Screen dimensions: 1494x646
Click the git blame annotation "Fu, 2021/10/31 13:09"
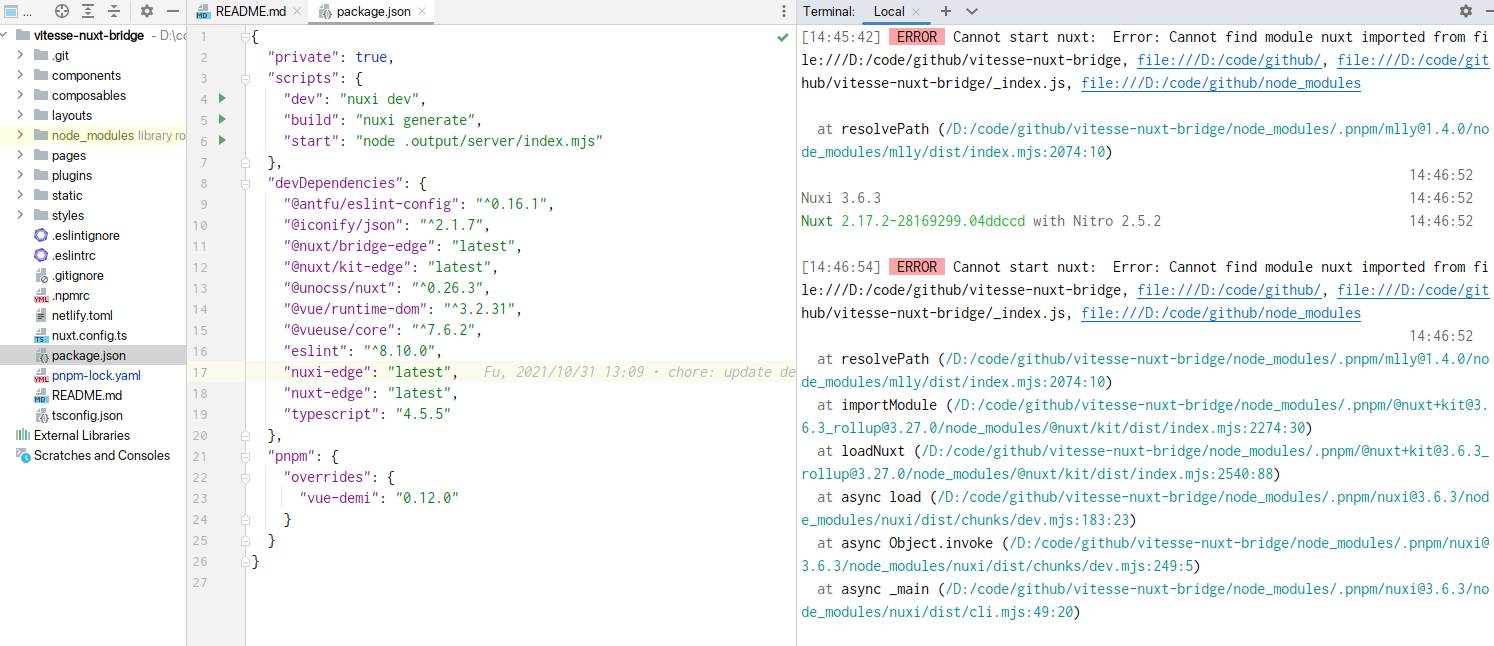563,372
